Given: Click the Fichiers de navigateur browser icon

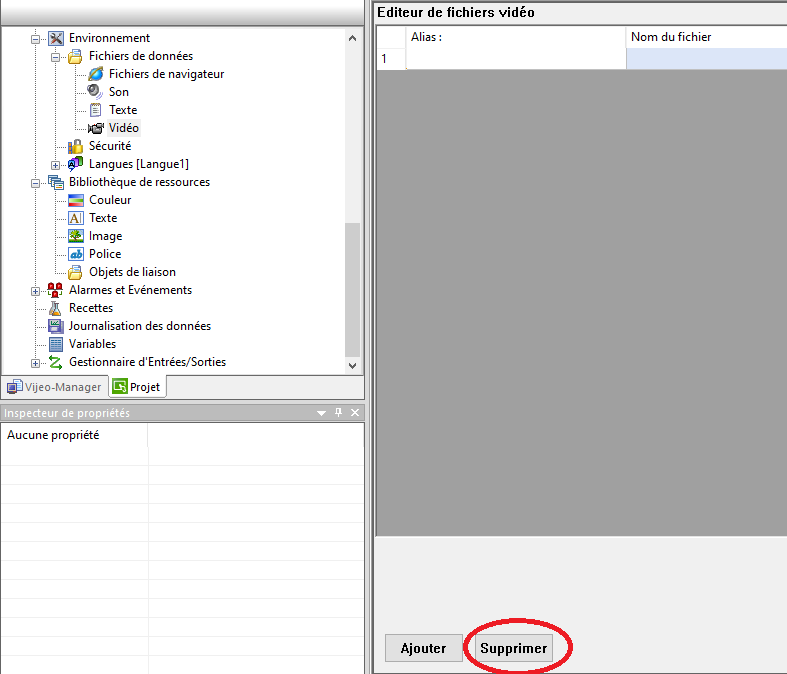Looking at the screenshot, I should pos(95,74).
